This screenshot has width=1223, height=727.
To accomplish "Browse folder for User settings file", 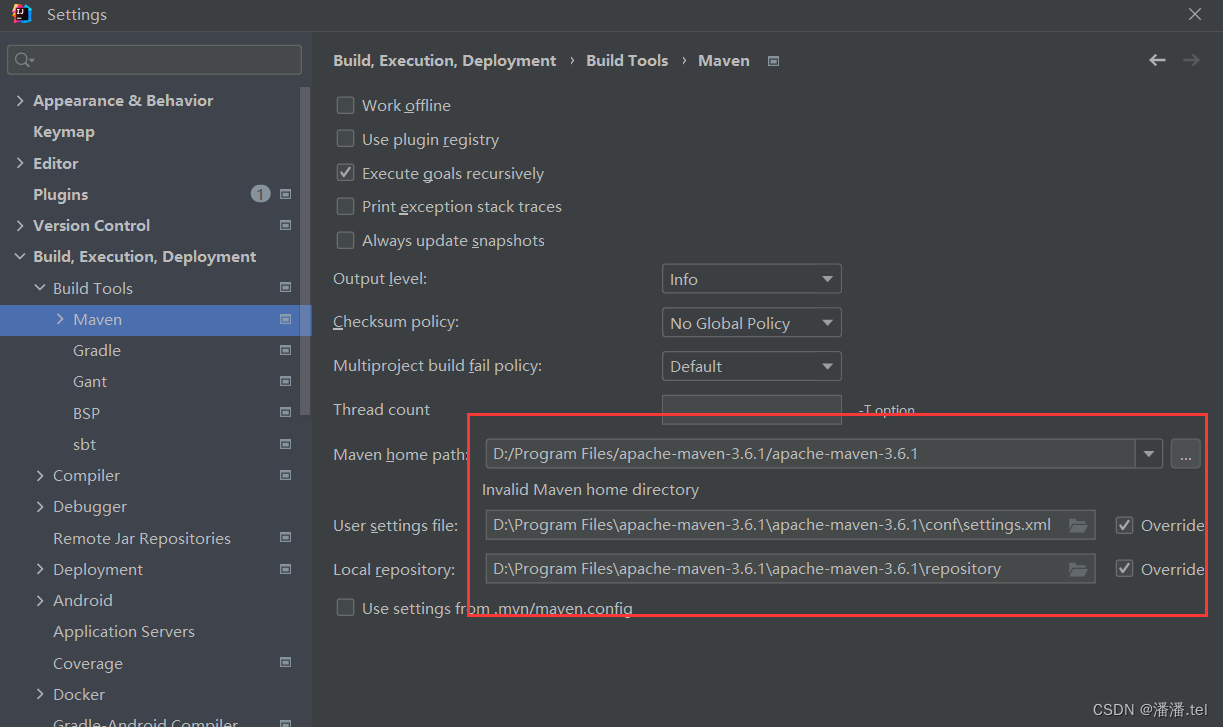I will click(1078, 525).
